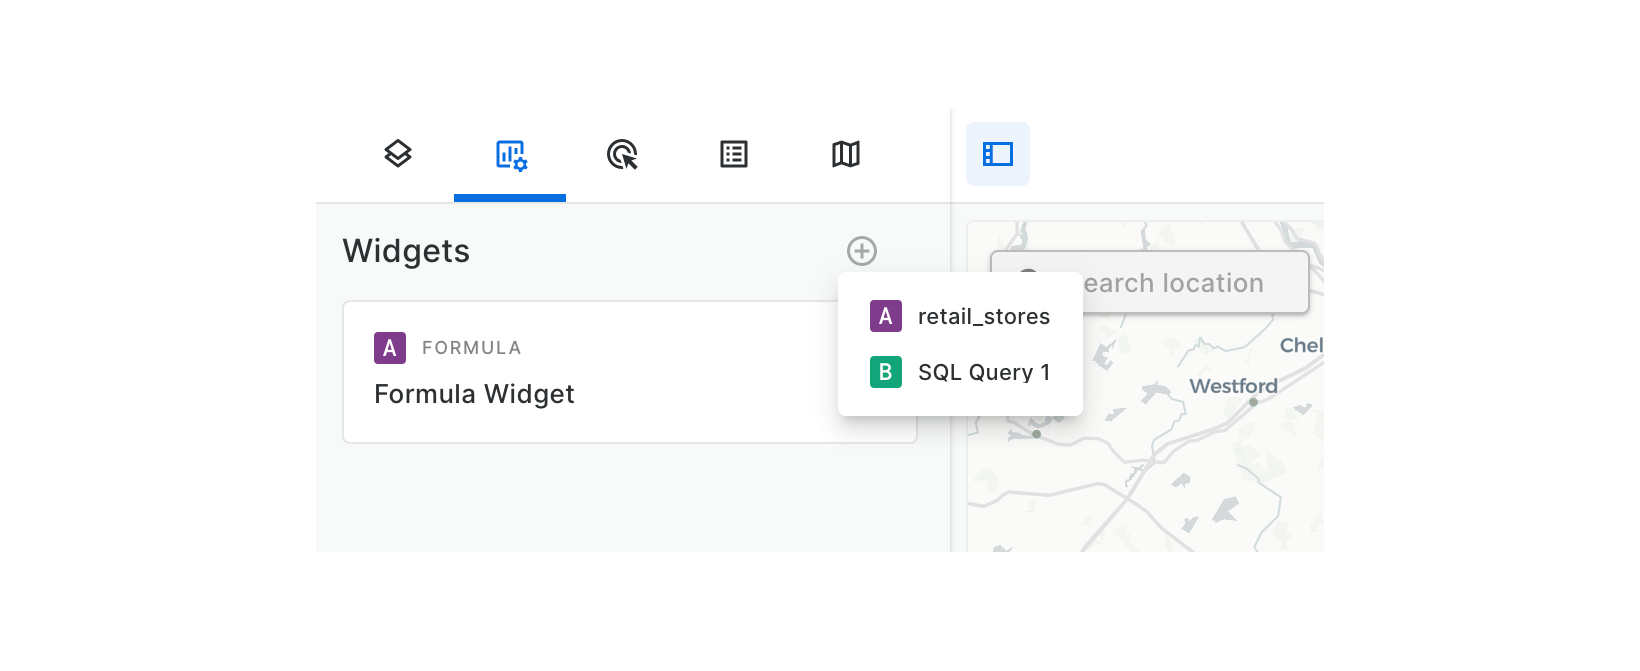
Task: Choose SQL Query 1 from the menu
Action: pyautogui.click(x=983, y=373)
